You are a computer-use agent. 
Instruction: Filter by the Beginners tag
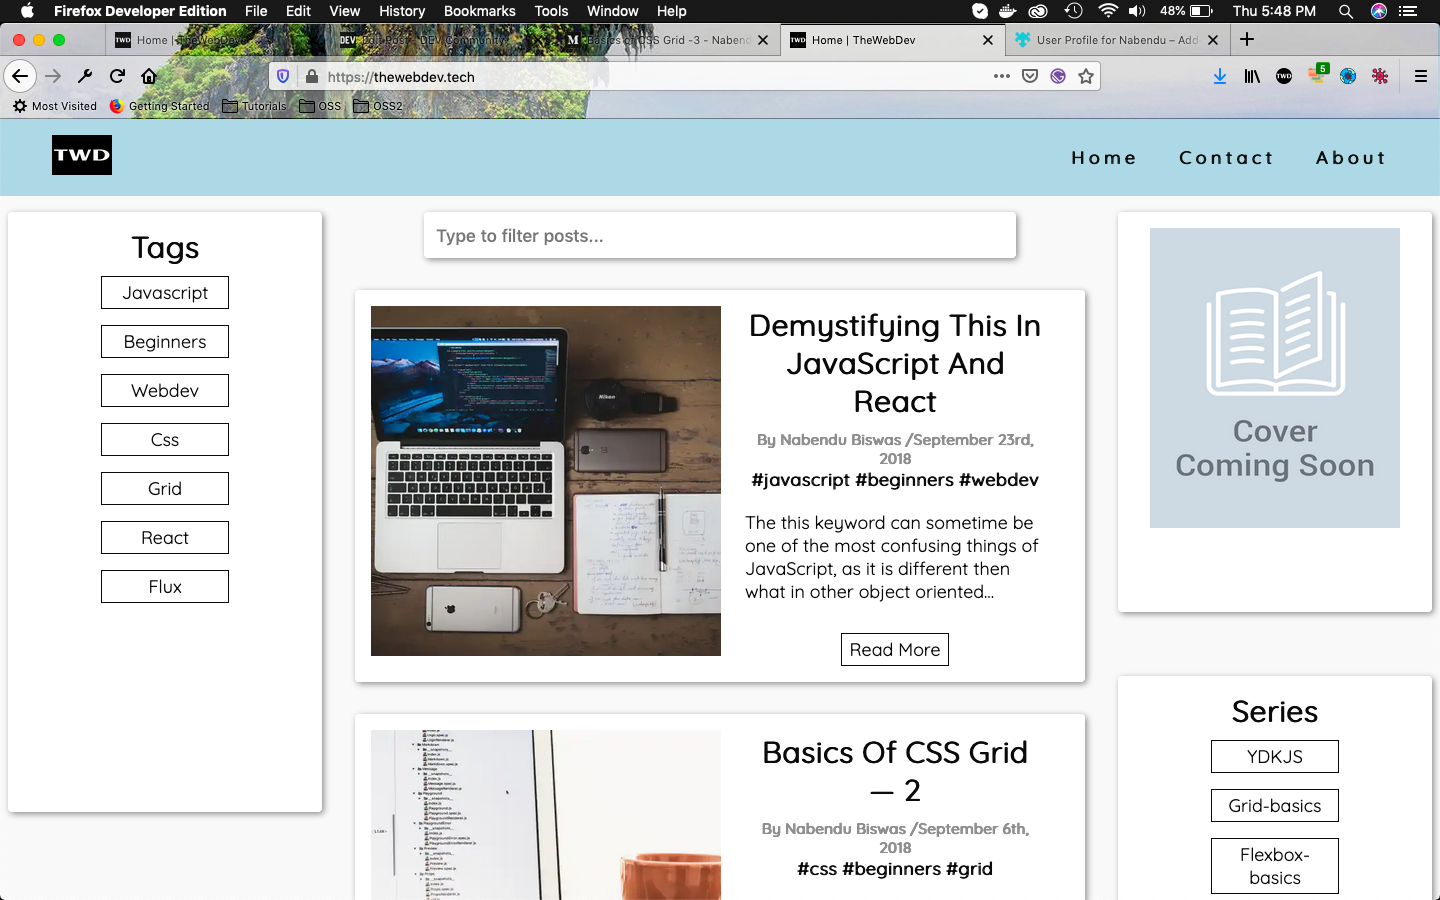pos(165,342)
